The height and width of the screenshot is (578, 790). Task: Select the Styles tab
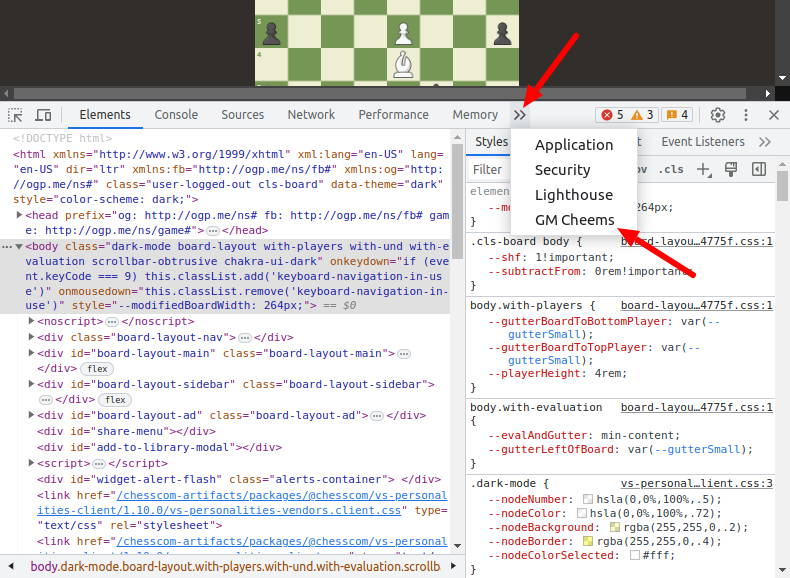pos(491,142)
